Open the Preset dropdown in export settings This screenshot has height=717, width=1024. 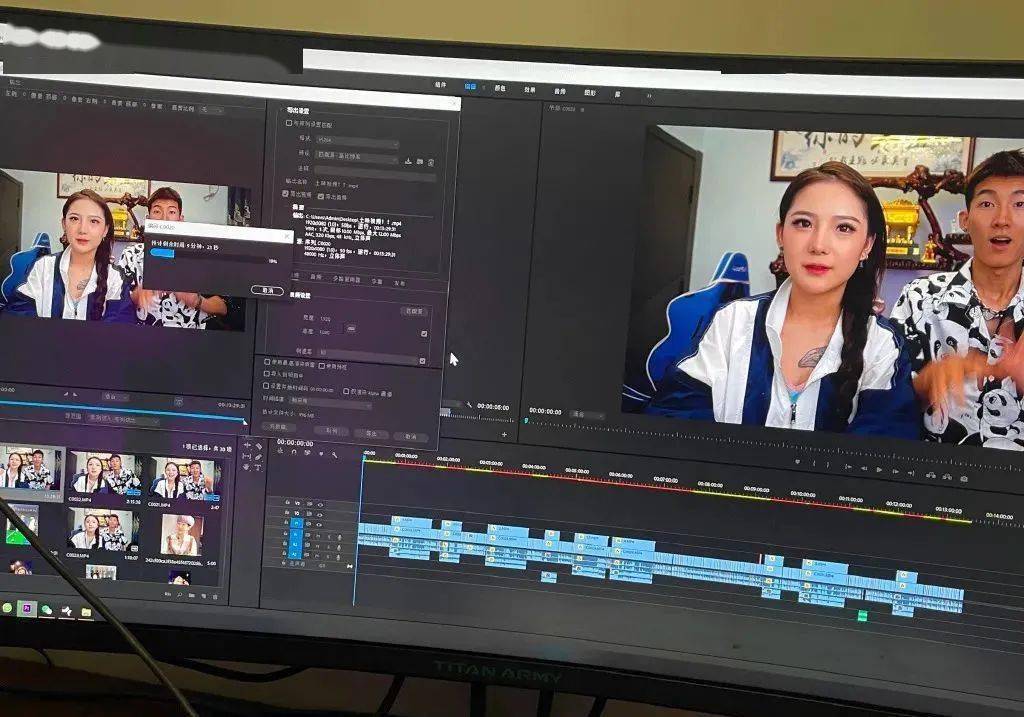(357, 157)
